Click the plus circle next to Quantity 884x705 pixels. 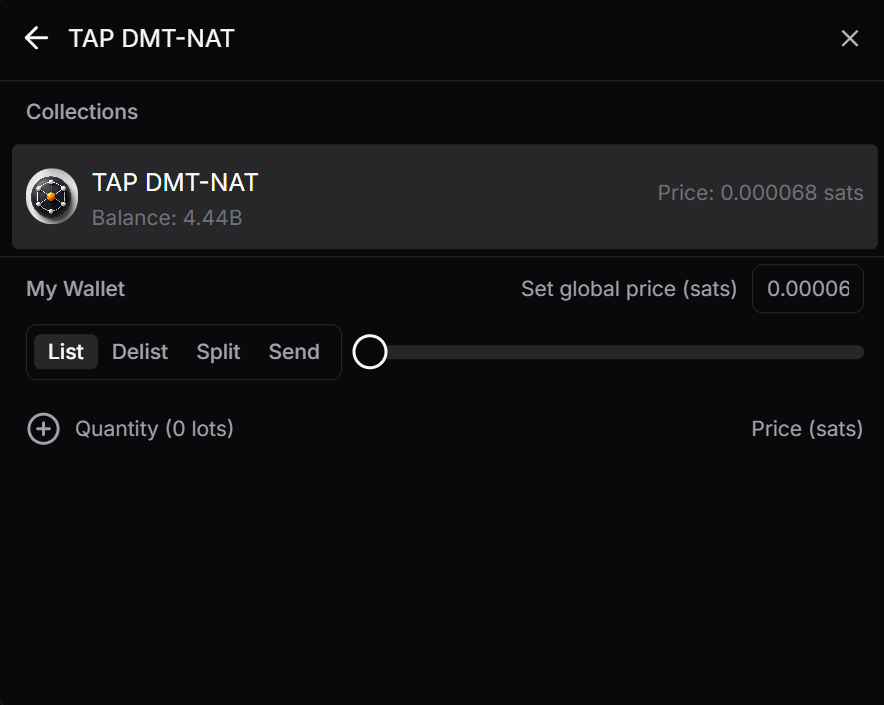[x=43, y=429]
